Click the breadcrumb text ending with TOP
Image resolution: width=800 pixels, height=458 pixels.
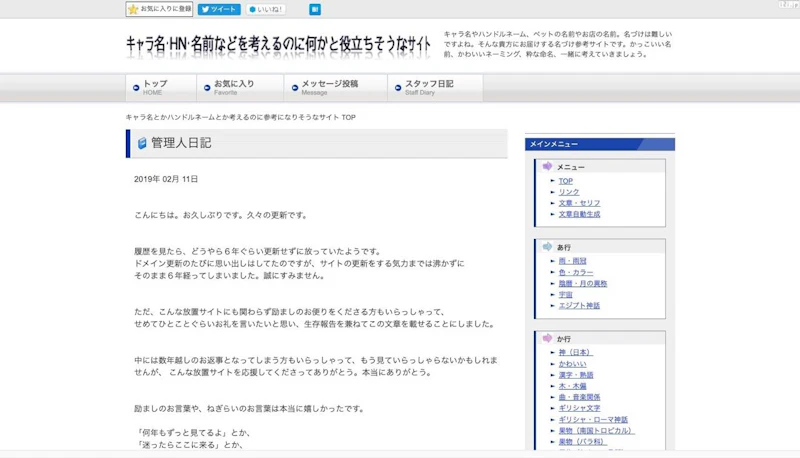pos(240,117)
